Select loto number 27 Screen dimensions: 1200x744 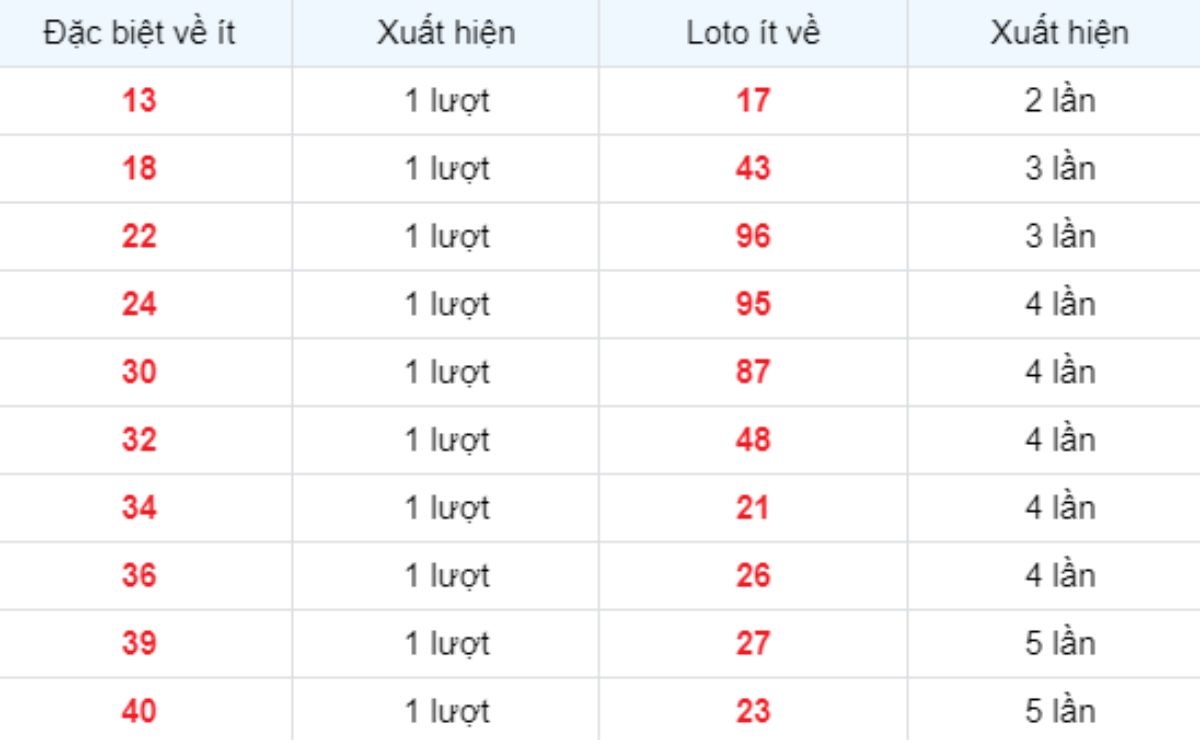coord(753,644)
